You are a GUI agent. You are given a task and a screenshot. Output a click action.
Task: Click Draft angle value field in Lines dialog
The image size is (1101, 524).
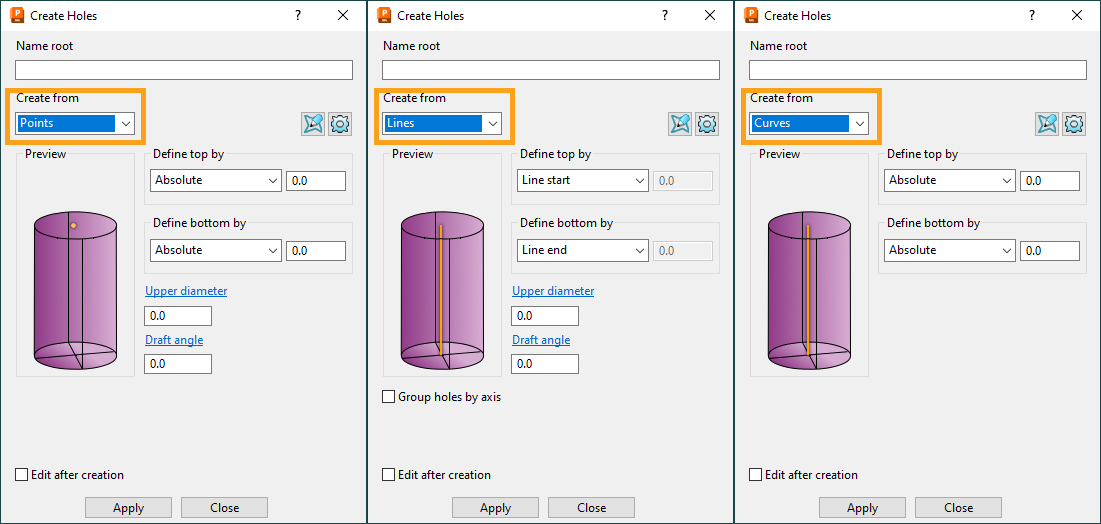click(x=545, y=364)
